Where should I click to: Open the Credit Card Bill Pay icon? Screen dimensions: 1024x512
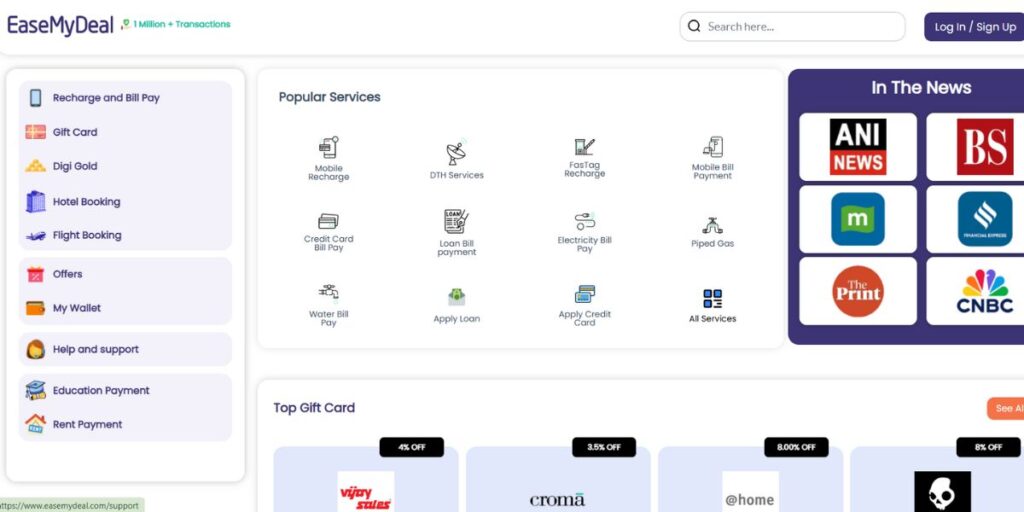[328, 221]
